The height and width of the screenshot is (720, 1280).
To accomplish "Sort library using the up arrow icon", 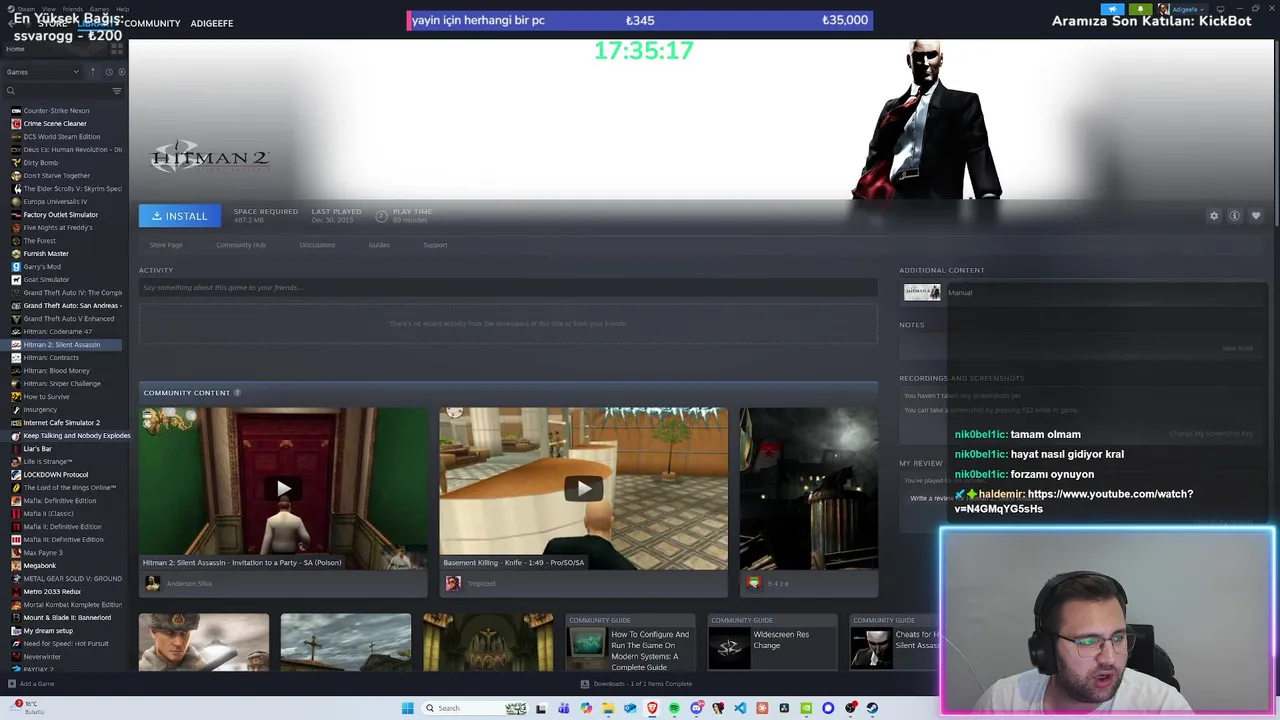I will [x=93, y=72].
